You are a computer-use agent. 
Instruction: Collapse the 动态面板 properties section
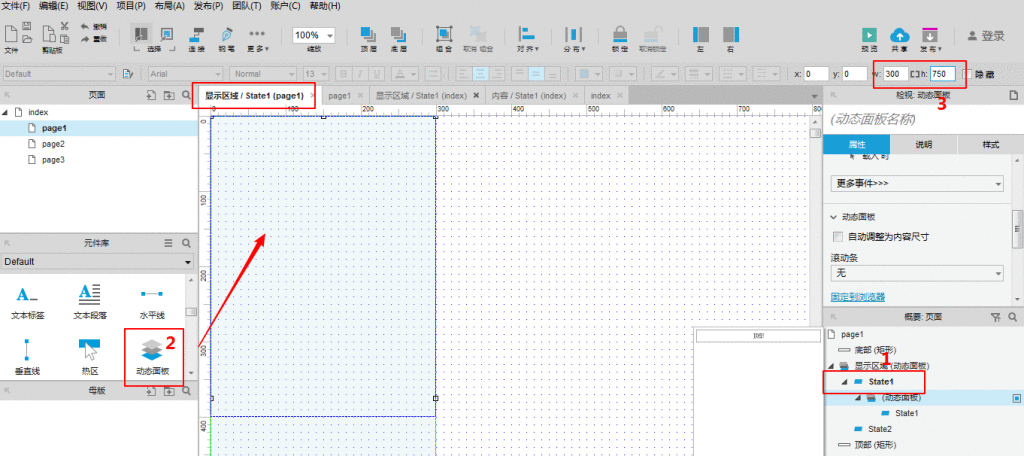pos(834,217)
